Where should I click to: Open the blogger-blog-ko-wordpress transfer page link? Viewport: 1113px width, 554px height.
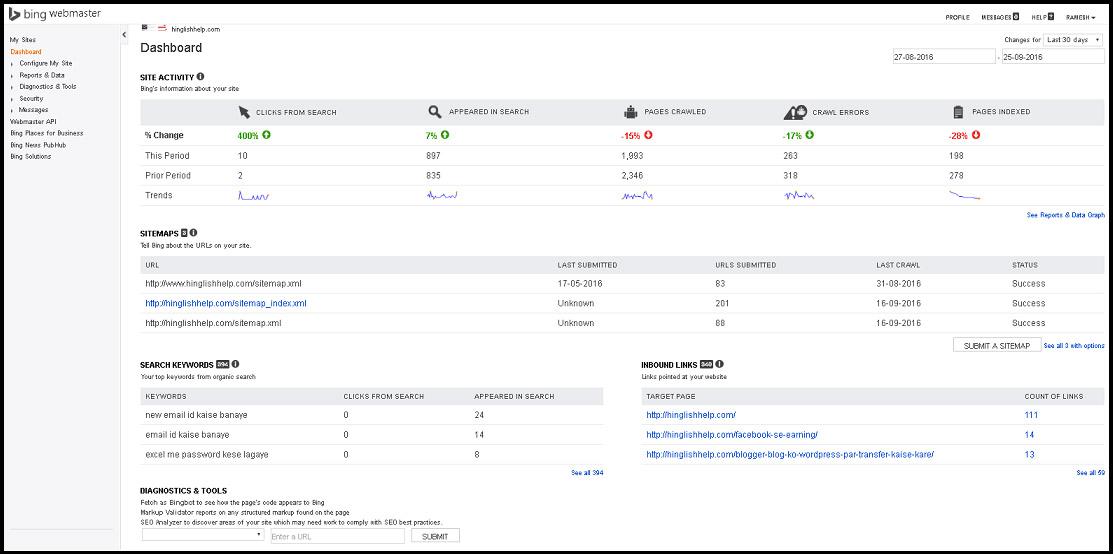(790, 455)
